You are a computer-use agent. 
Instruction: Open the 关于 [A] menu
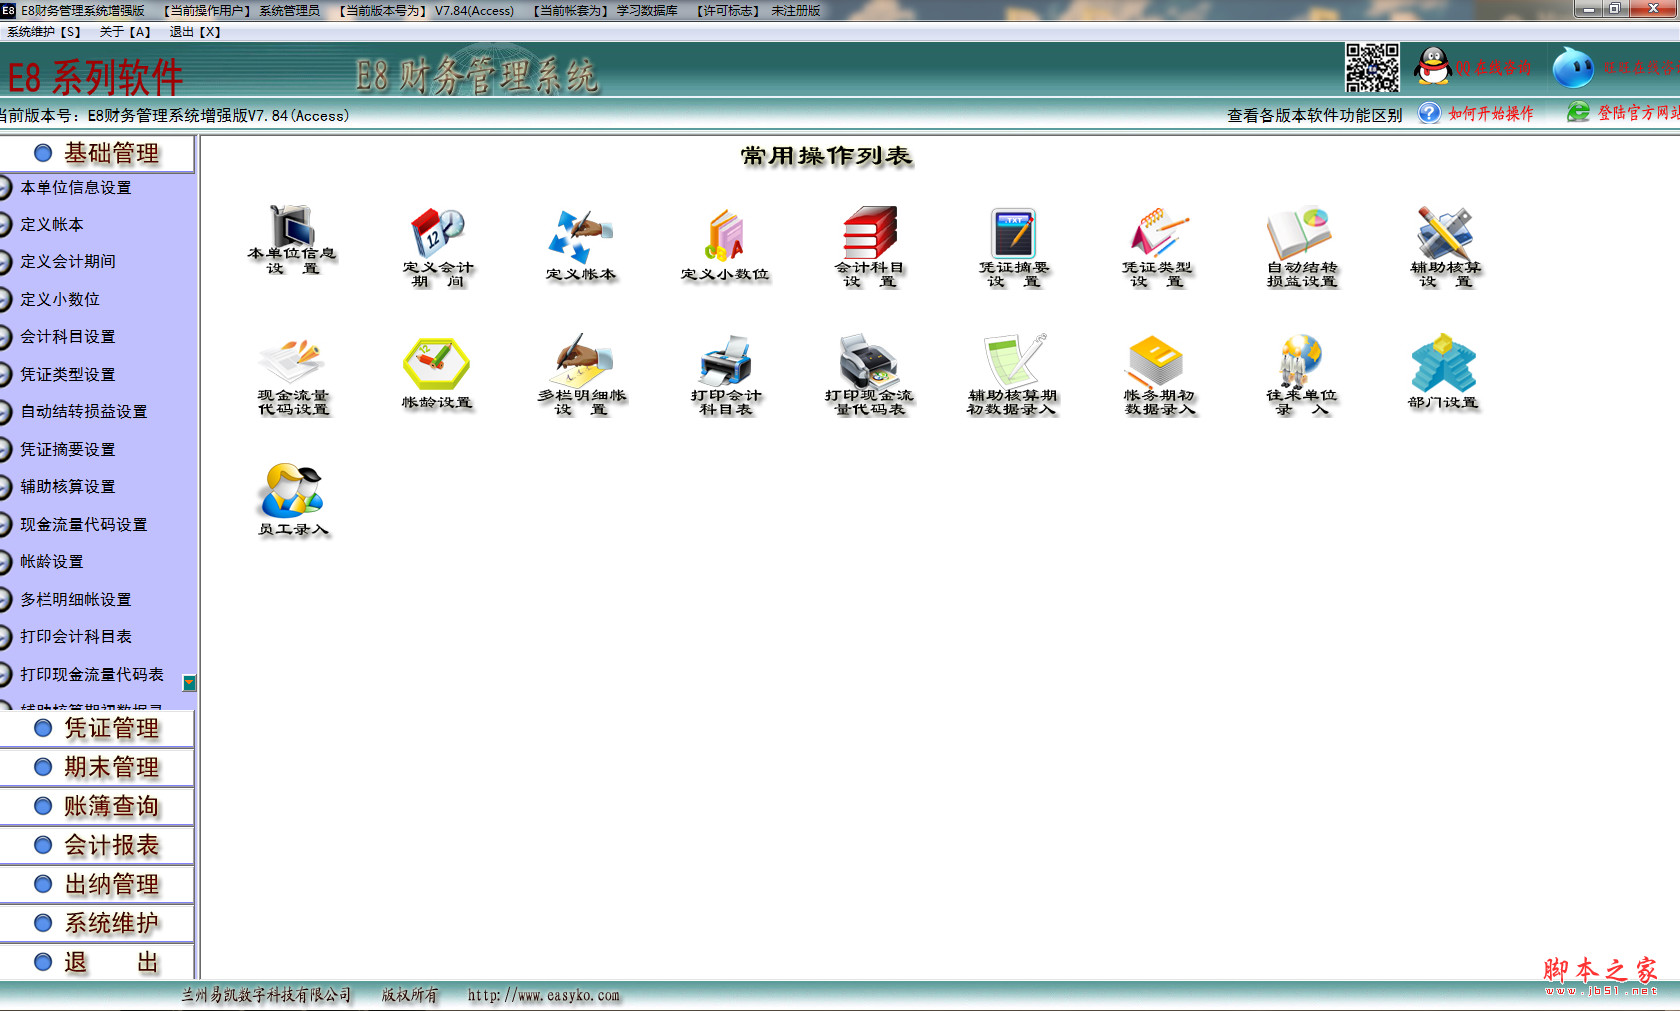(x=125, y=32)
